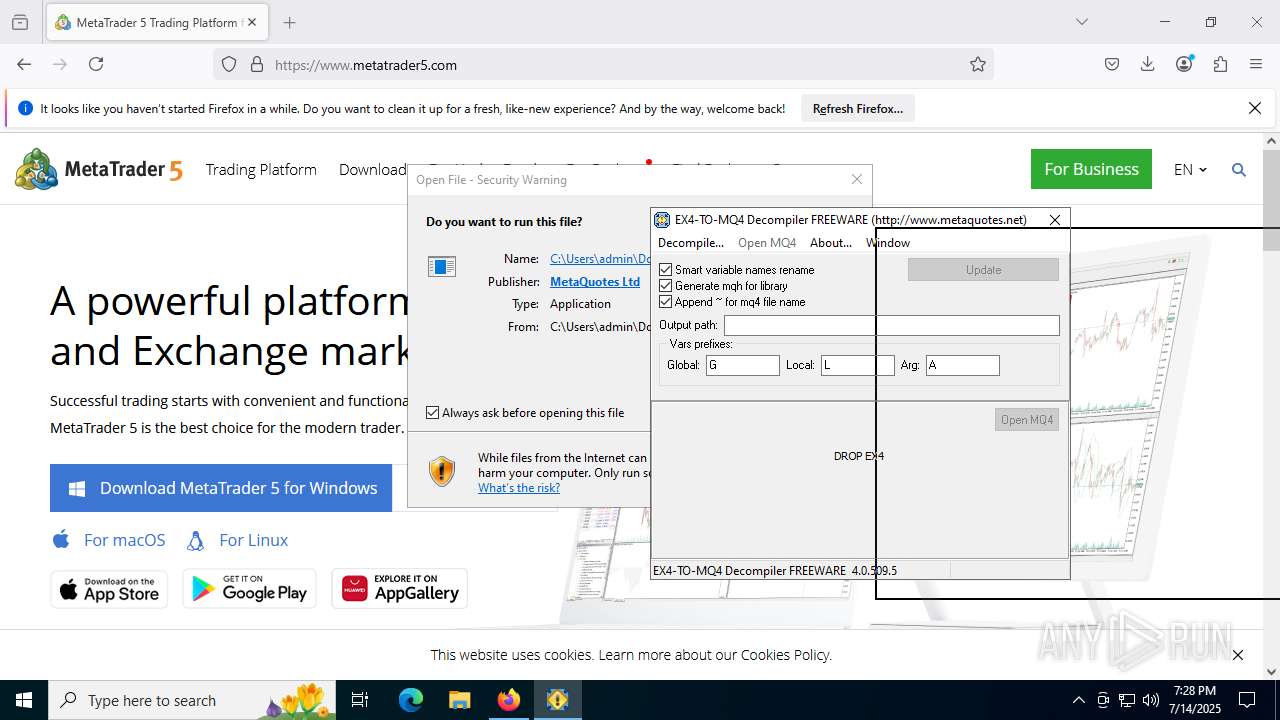Open the Firefox hamburger menu
This screenshot has height=720, width=1280.
(1256, 64)
